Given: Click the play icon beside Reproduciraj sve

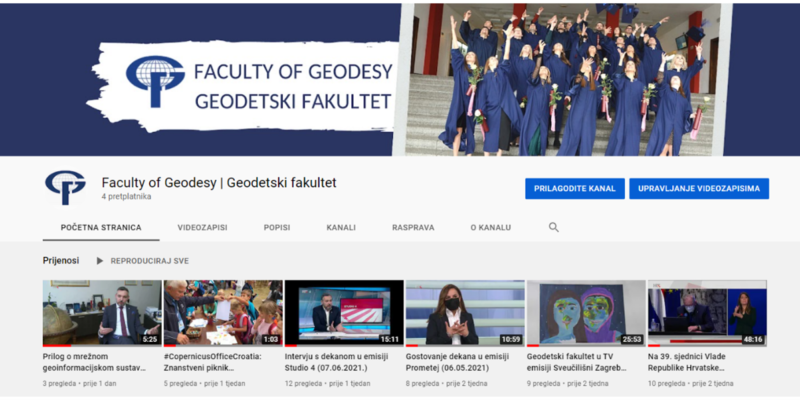Looking at the screenshot, I should click(99, 261).
